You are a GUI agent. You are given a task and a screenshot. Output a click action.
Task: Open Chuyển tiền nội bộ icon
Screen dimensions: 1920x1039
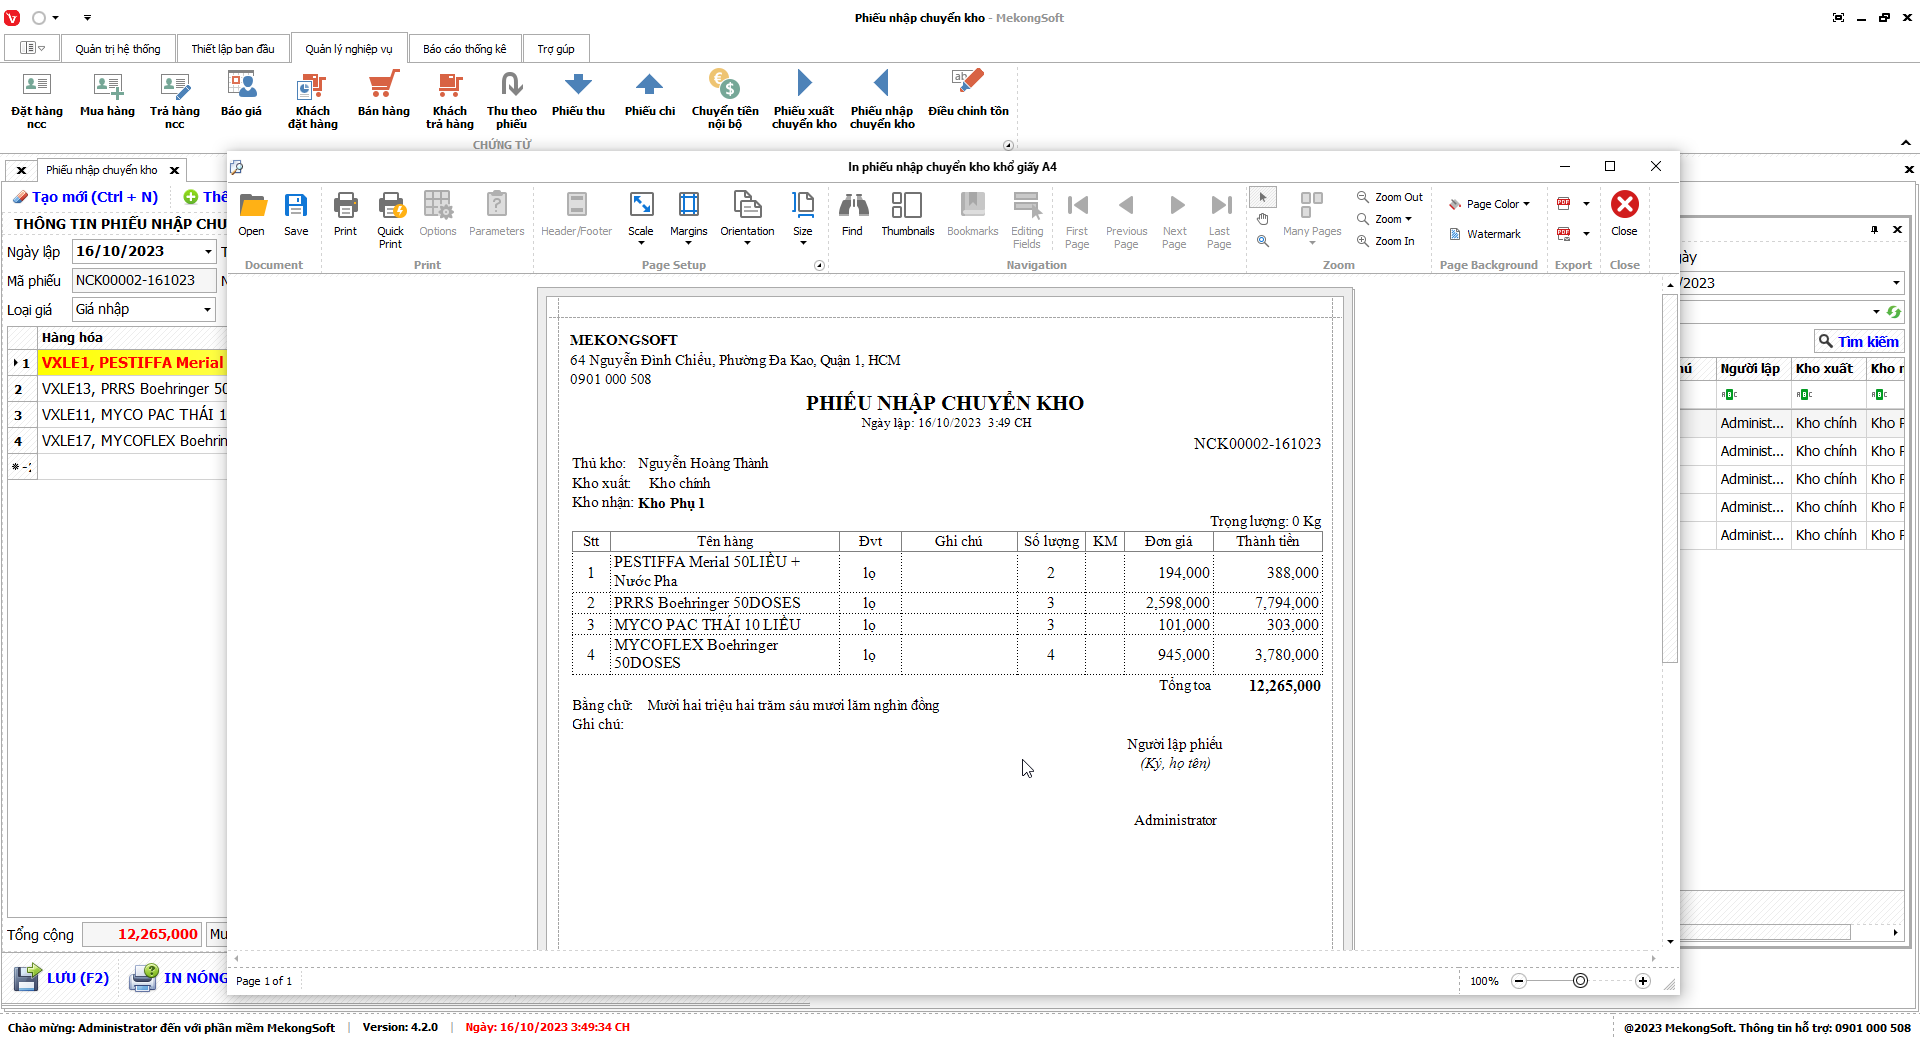coord(725,100)
